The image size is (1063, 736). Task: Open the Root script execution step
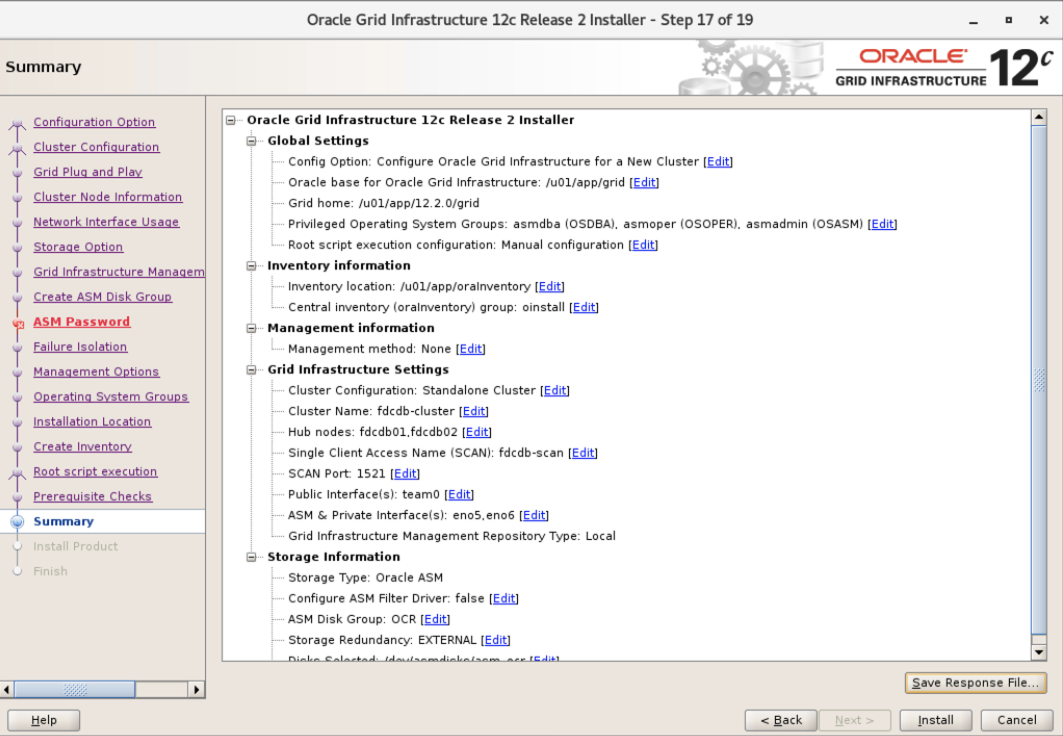click(96, 472)
